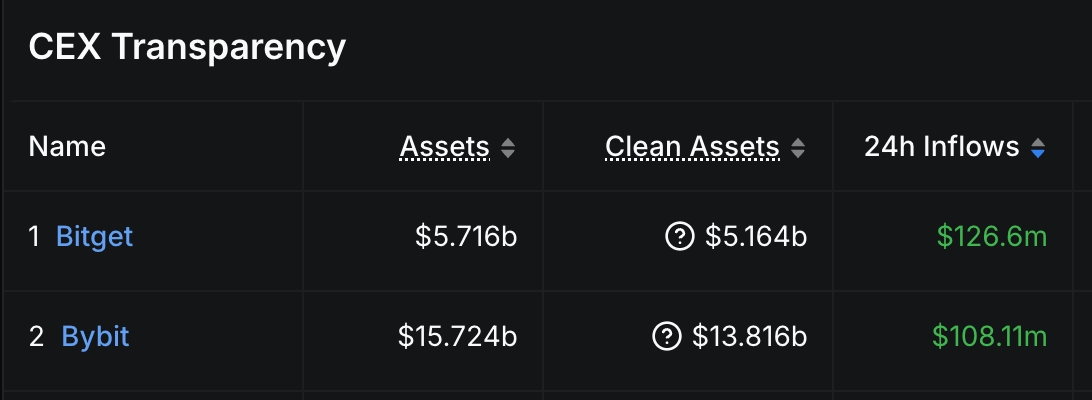
Task: Click Bitget's $5.164b clean assets figure
Action: pos(756,237)
